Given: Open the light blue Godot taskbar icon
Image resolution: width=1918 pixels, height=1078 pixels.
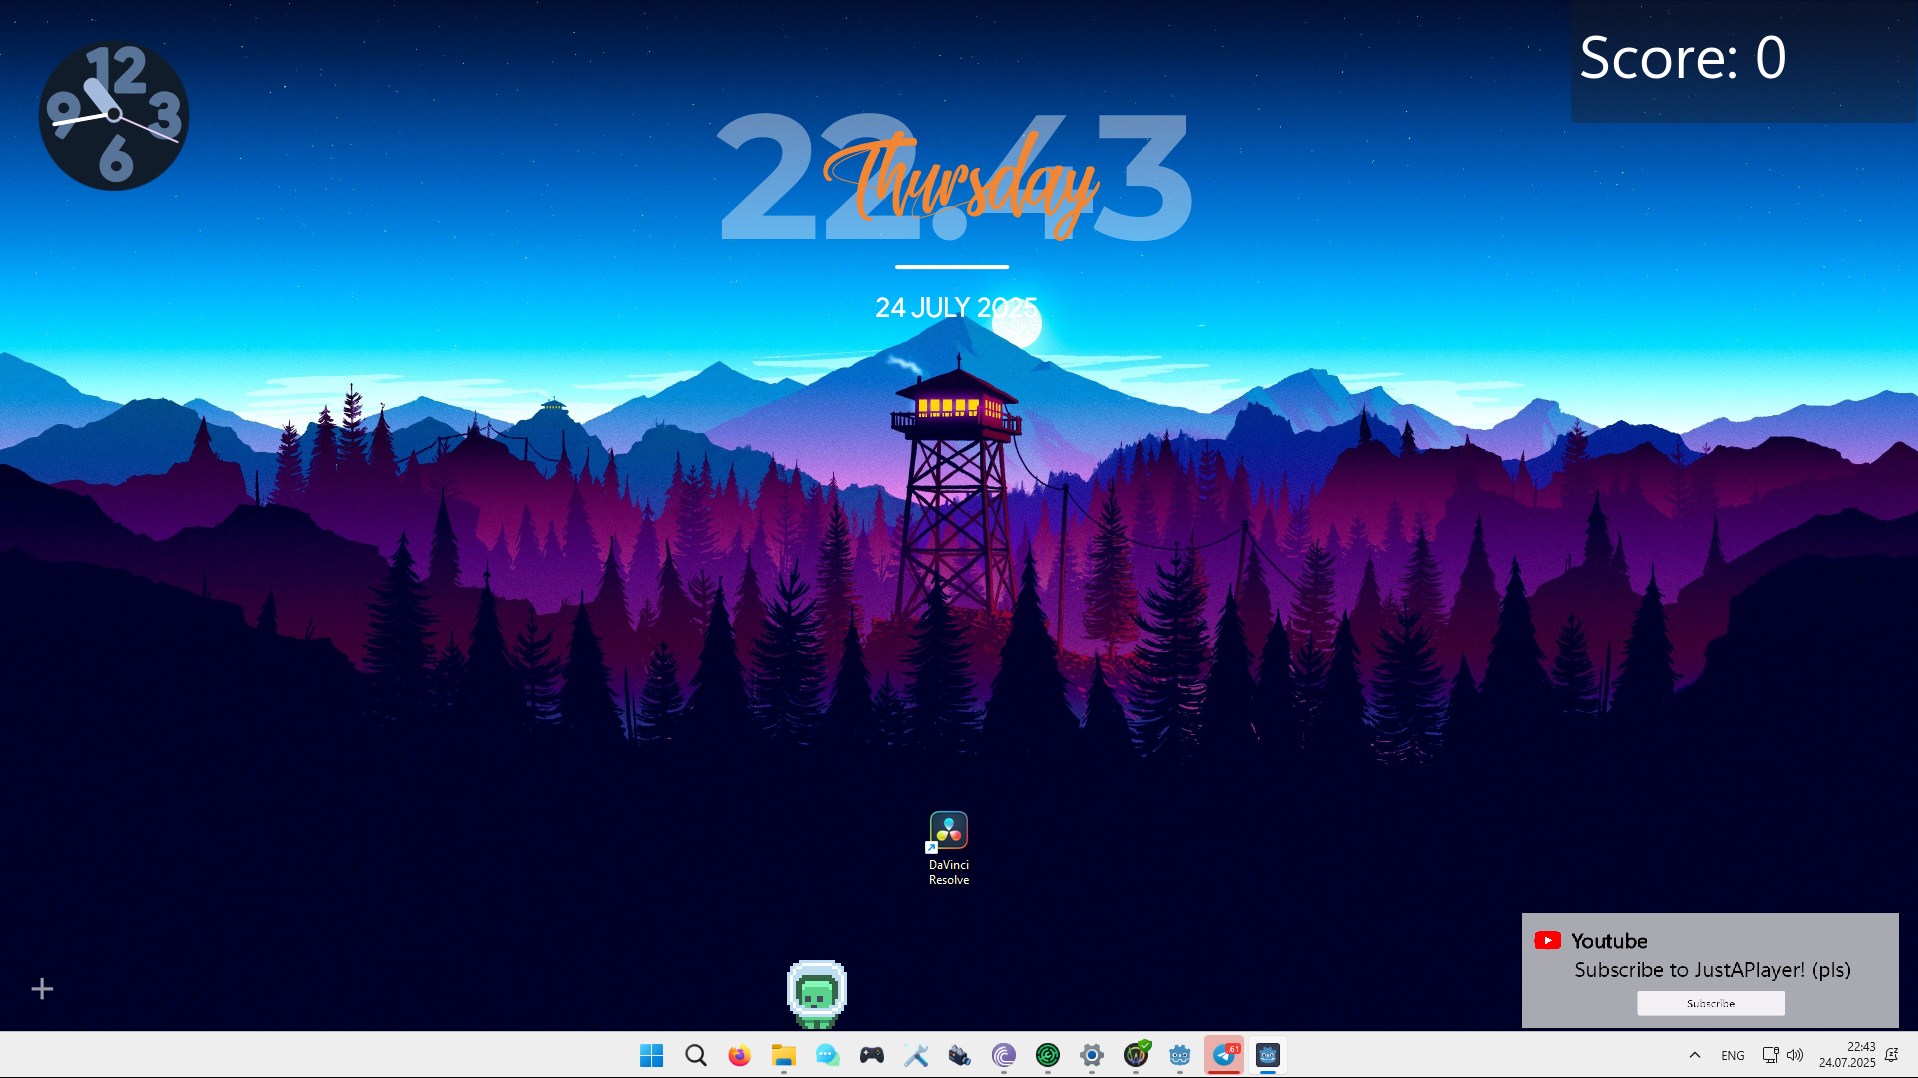Looking at the screenshot, I should click(x=1180, y=1055).
